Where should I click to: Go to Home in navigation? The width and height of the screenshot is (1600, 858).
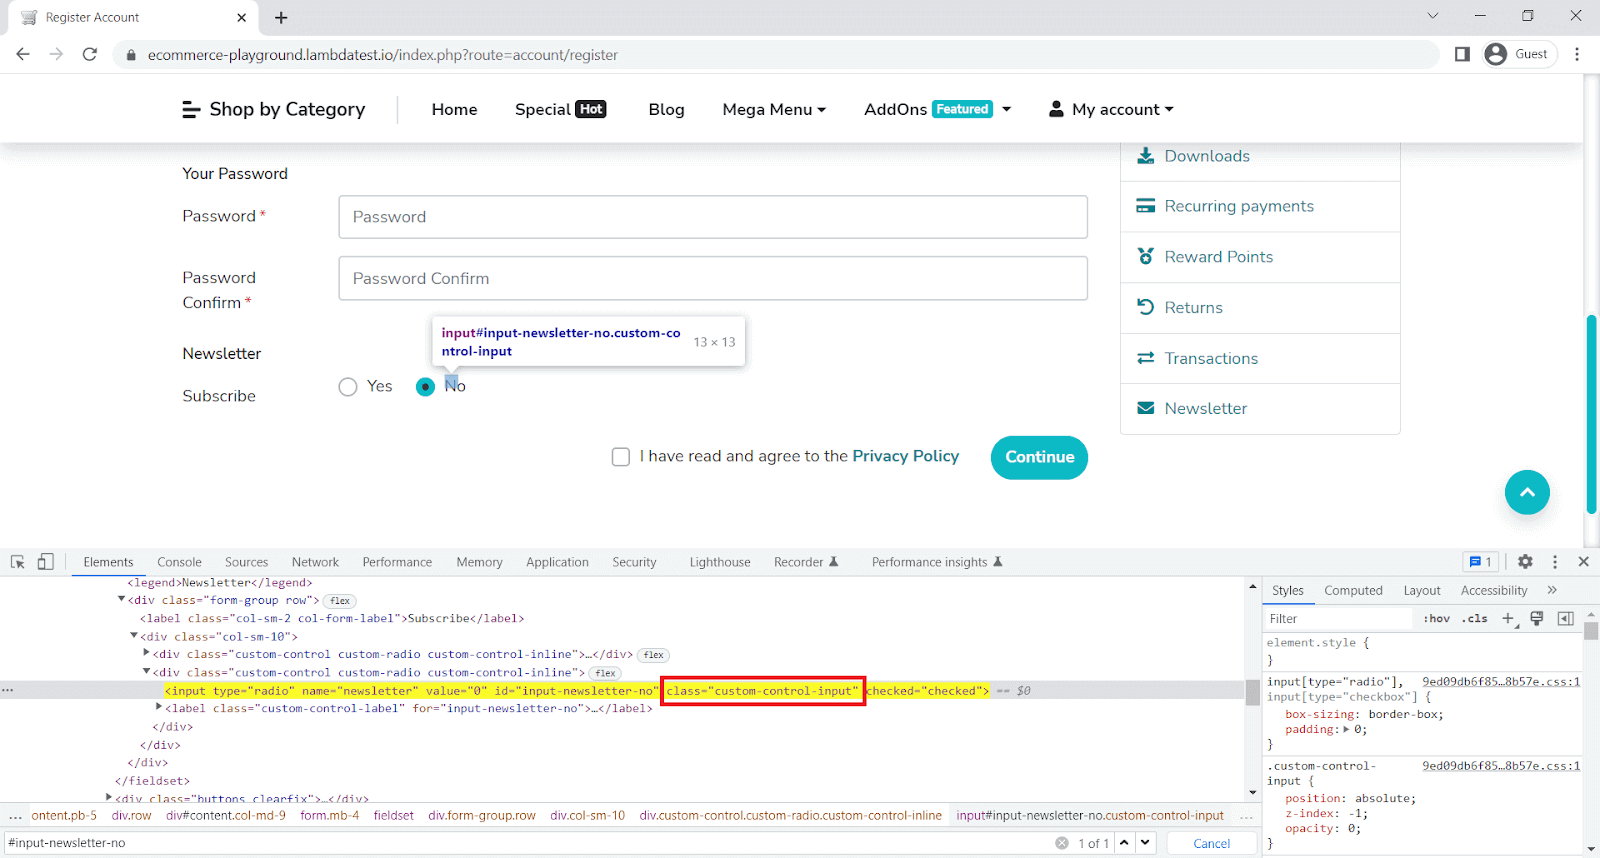pos(454,109)
